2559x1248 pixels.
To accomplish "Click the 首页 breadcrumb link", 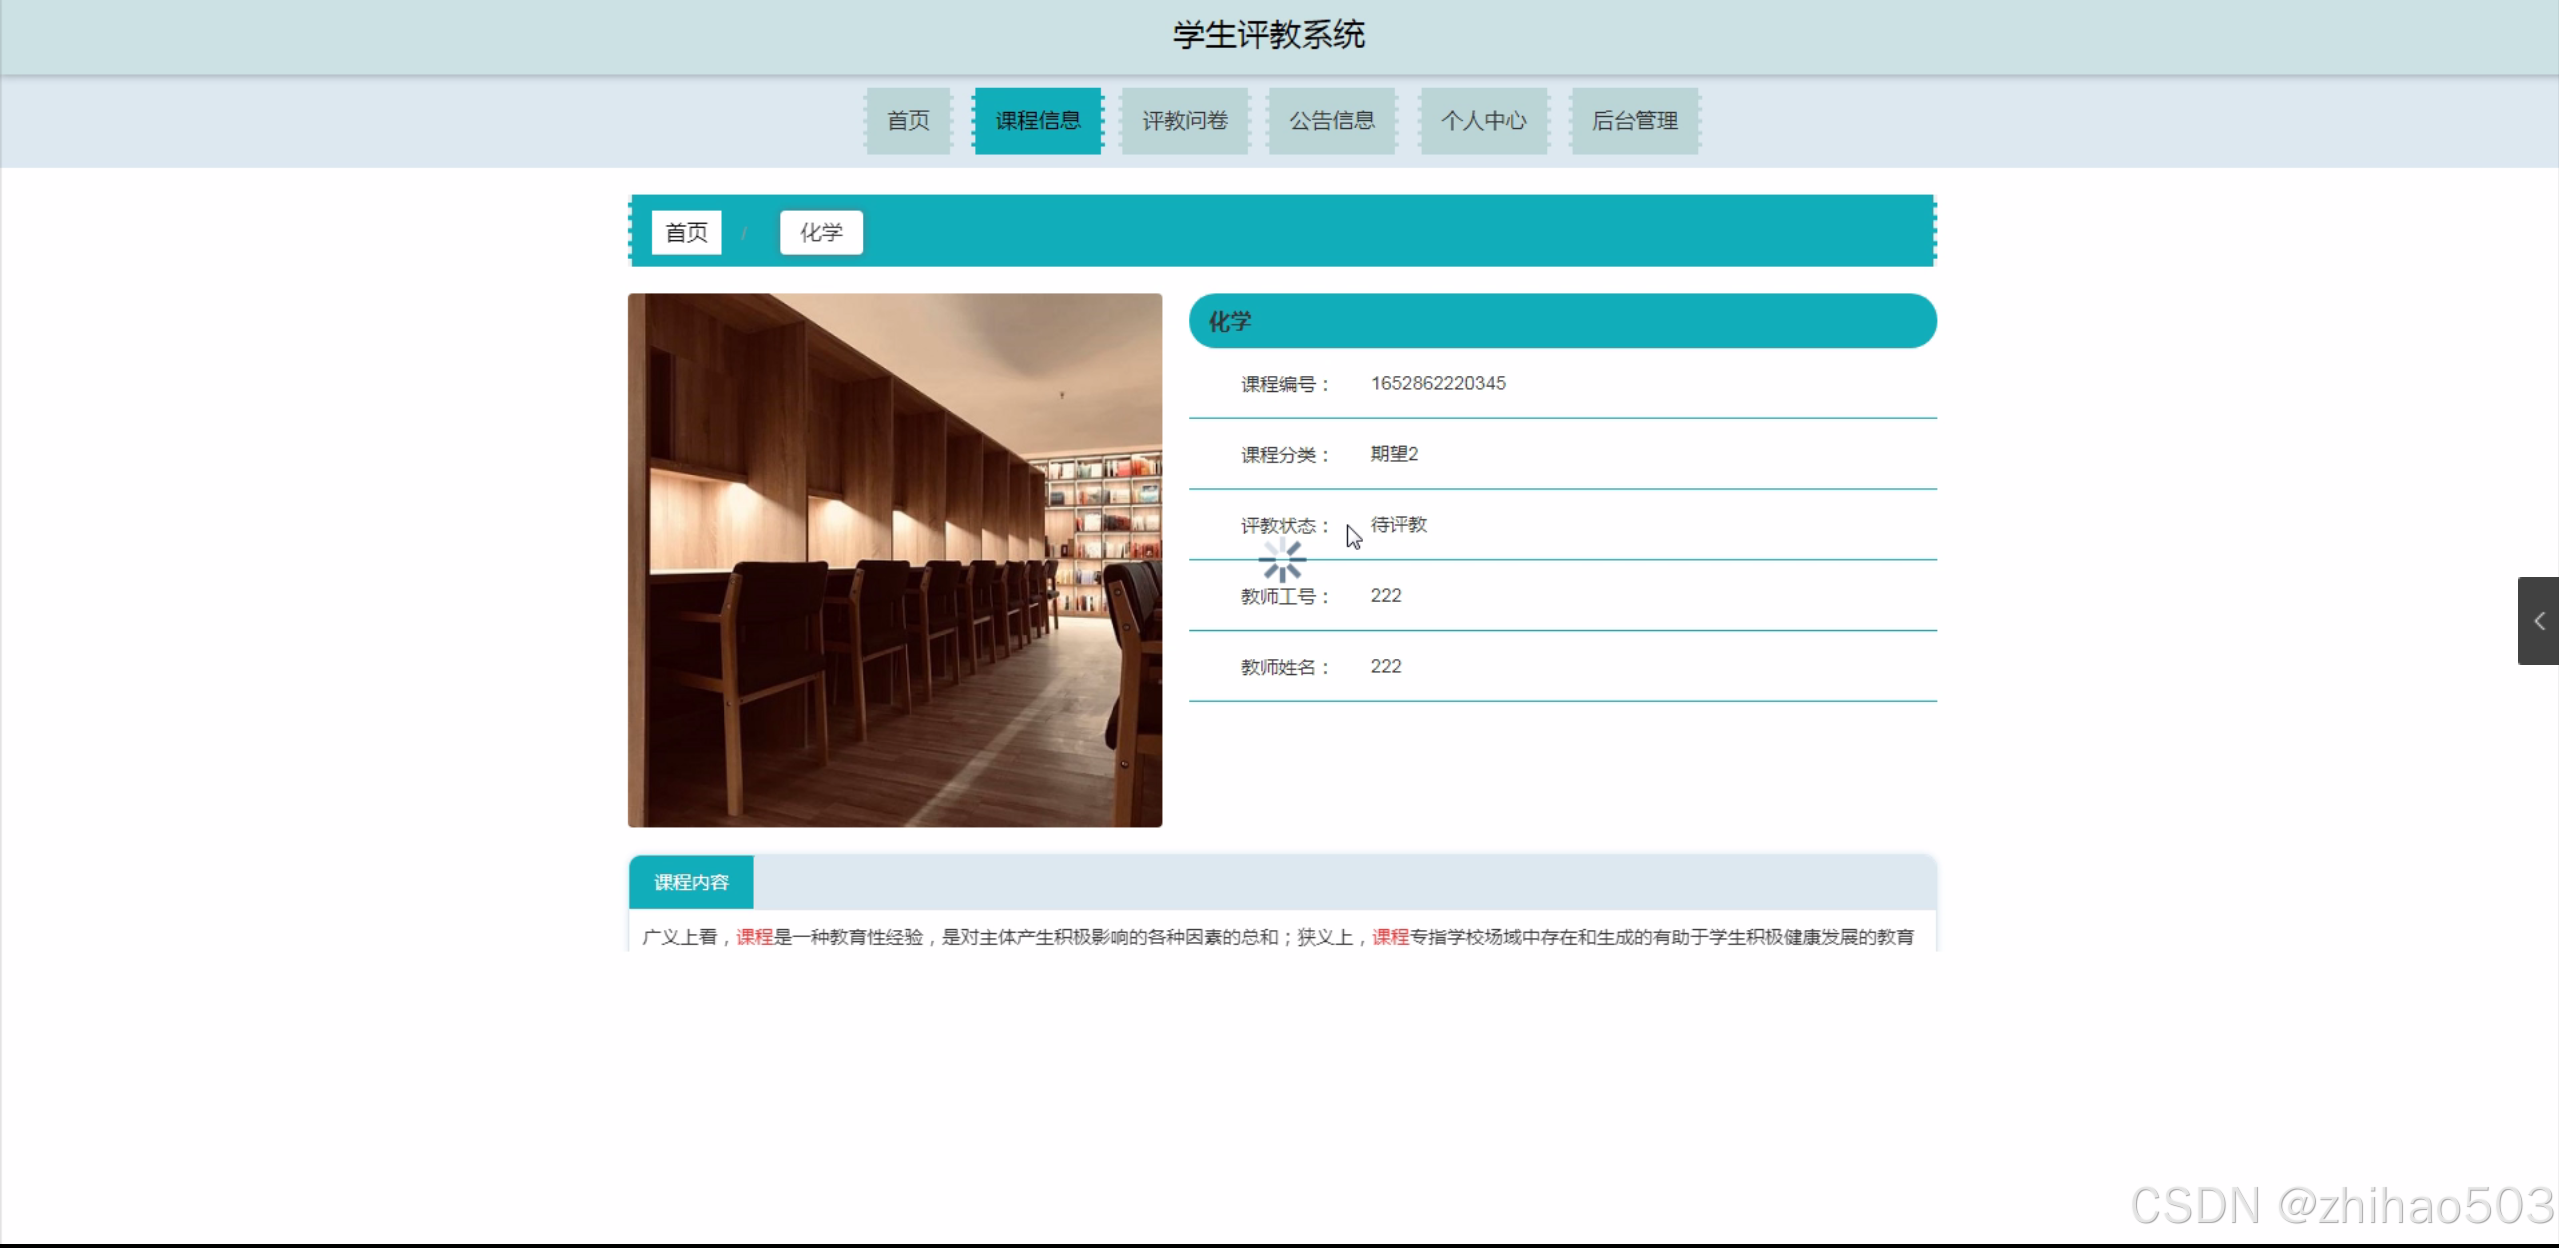I will [x=686, y=233].
